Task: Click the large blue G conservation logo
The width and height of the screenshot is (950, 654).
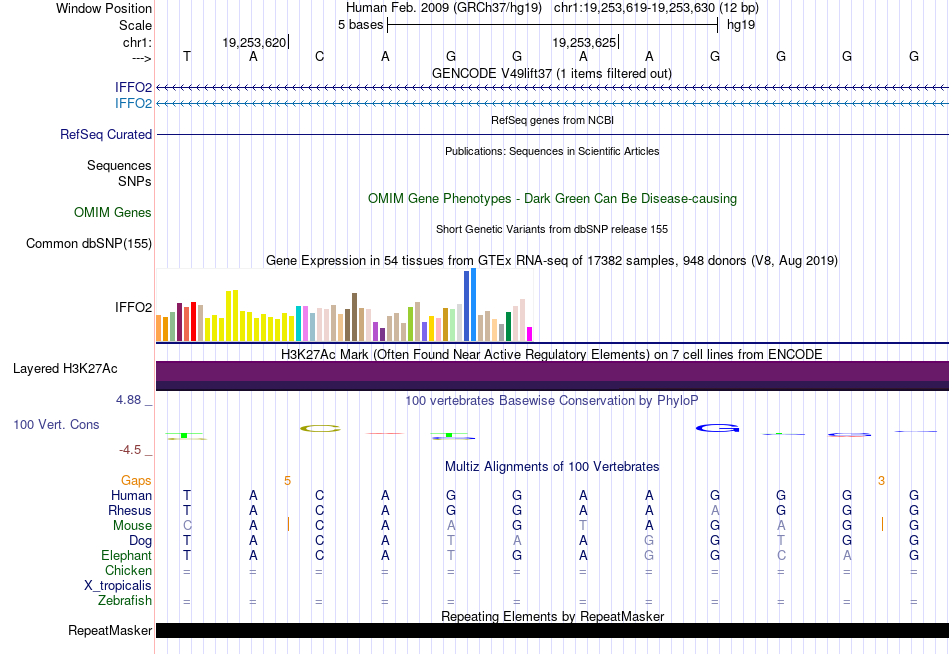Action: (x=717, y=428)
